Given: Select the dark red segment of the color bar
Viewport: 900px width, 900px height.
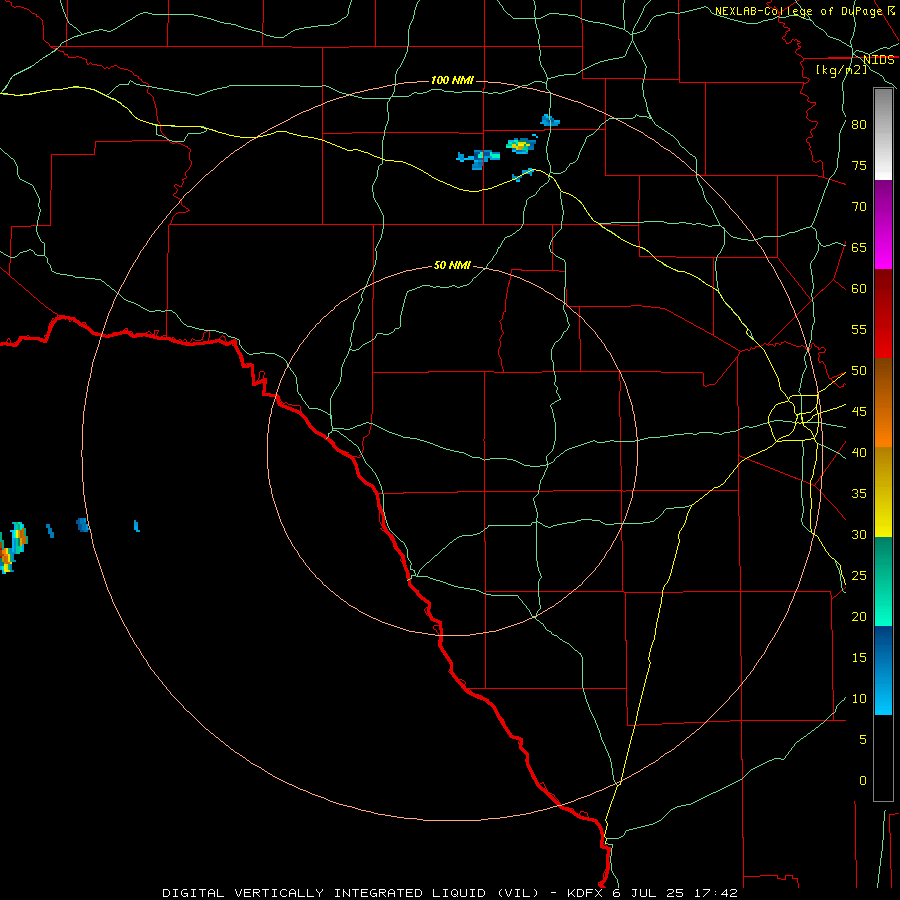Looking at the screenshot, I should coord(883,314).
